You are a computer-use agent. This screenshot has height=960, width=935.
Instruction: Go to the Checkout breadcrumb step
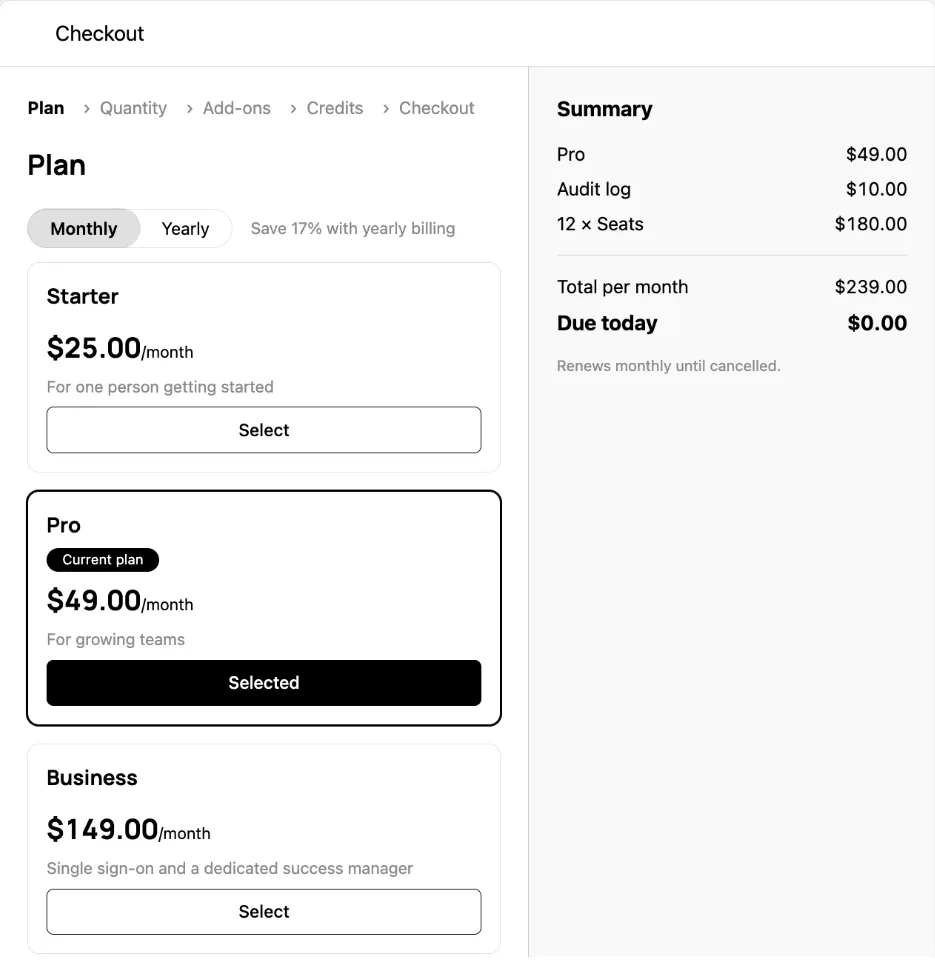pyautogui.click(x=437, y=108)
